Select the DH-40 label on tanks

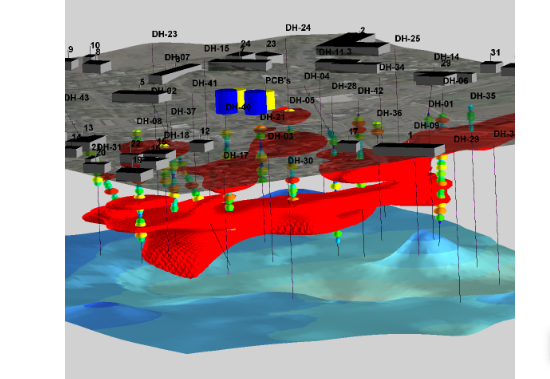(238, 107)
